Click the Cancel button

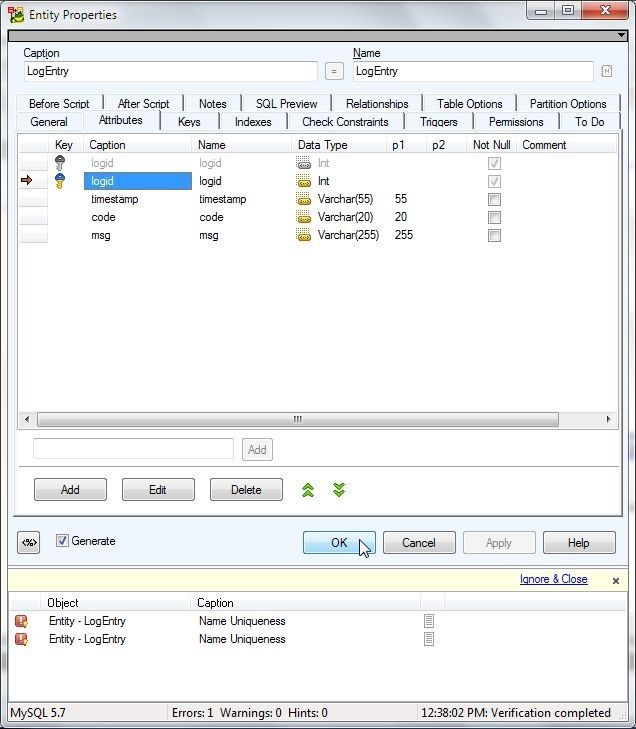click(x=419, y=543)
